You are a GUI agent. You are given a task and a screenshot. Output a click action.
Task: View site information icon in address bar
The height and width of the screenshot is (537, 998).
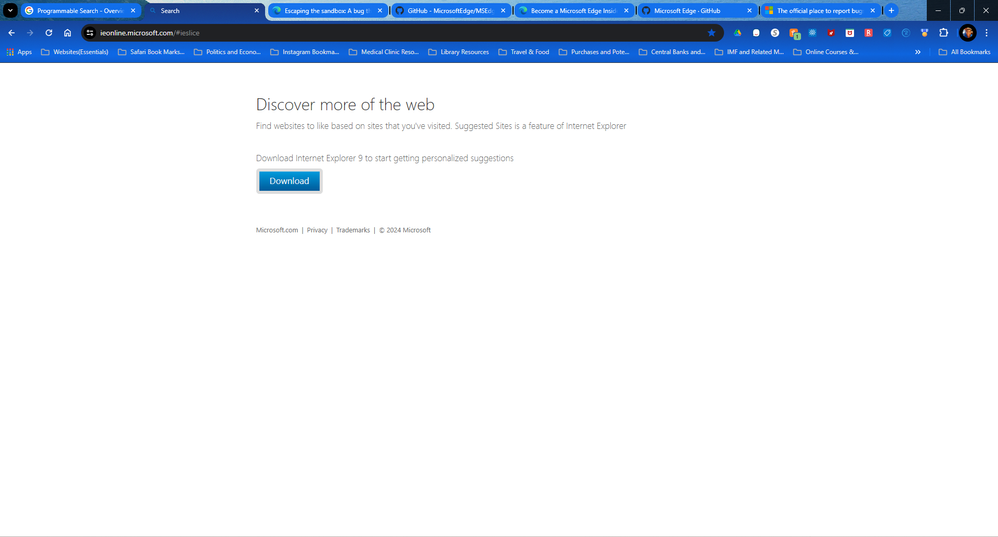[90, 32]
